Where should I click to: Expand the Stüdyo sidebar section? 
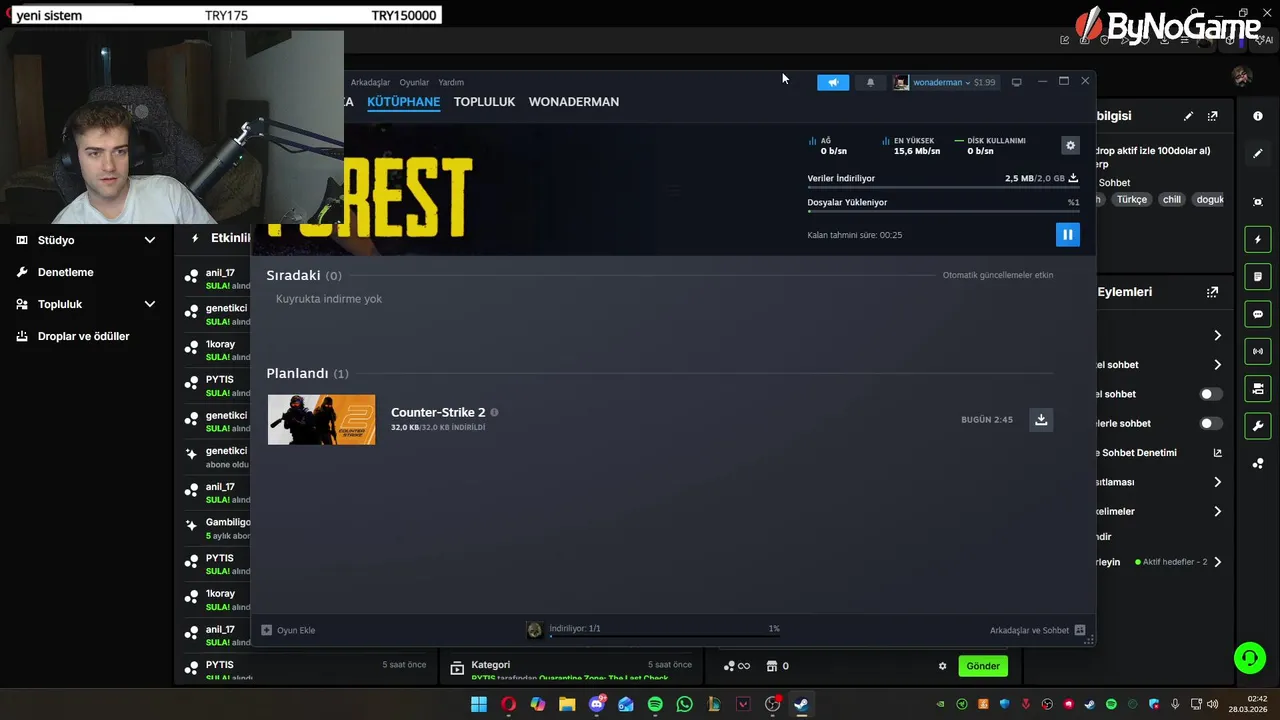86,240
